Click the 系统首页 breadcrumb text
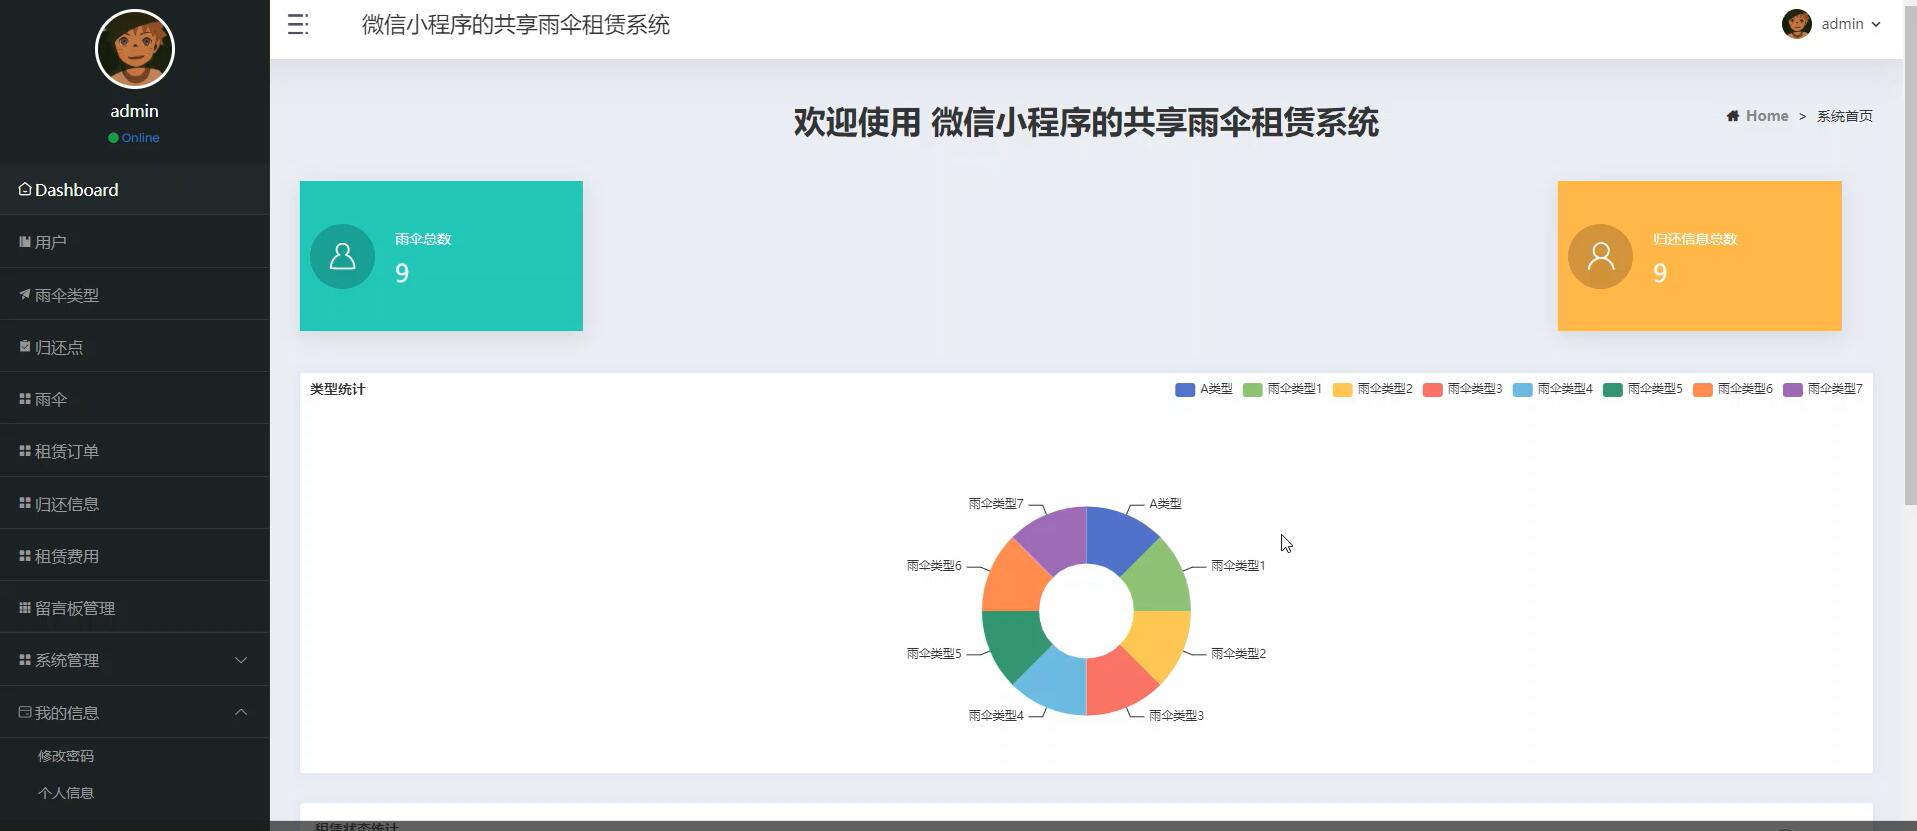Viewport: 1917px width, 831px height. tap(1845, 116)
